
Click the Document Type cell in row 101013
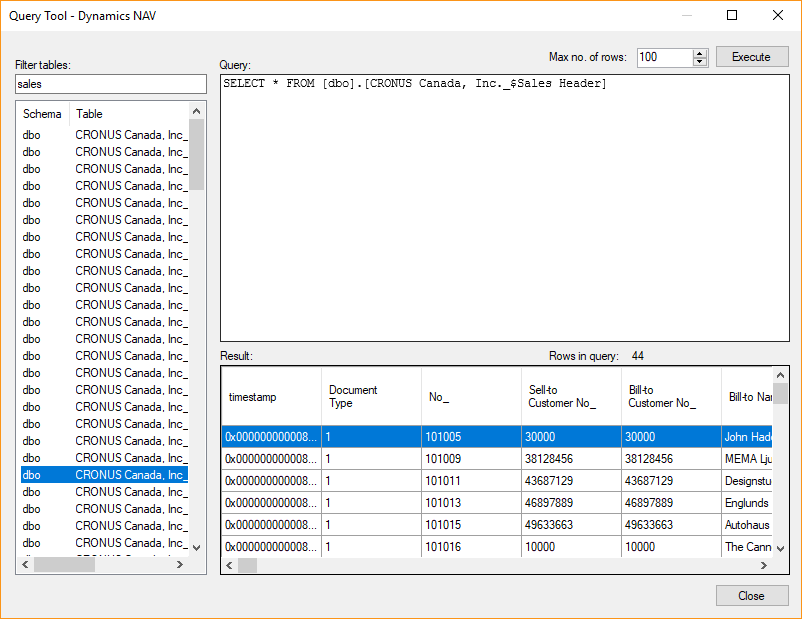click(x=372, y=503)
